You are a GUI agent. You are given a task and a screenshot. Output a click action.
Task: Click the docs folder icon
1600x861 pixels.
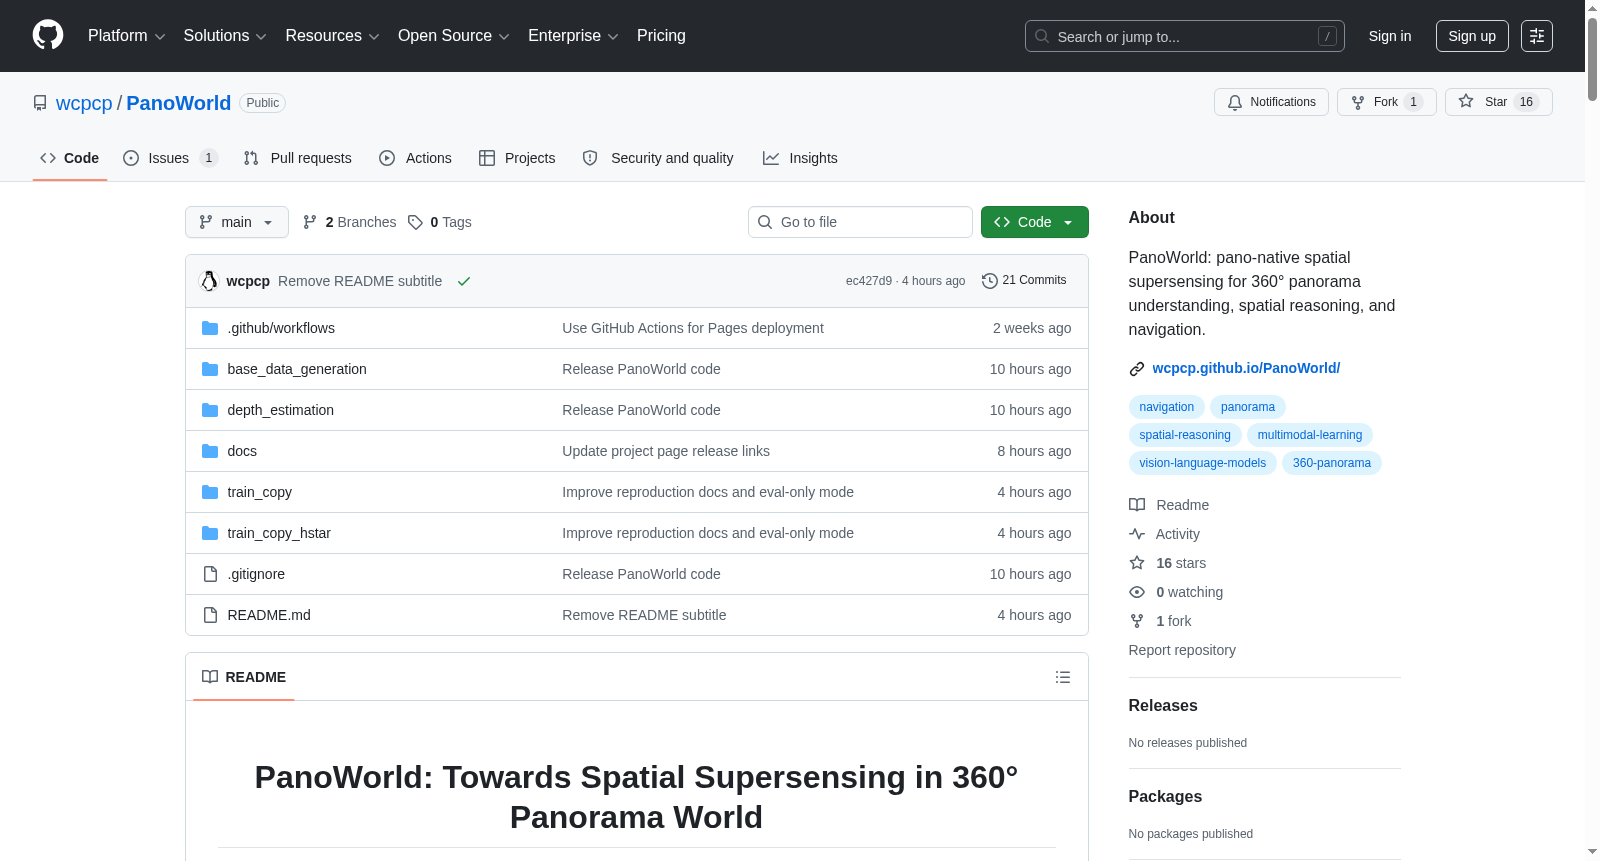[210, 451]
